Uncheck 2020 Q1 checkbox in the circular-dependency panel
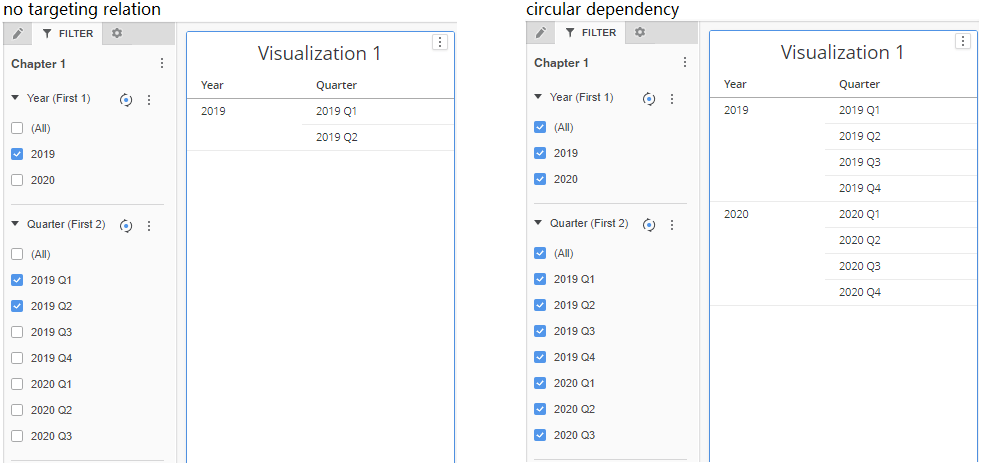The width and height of the screenshot is (982, 464). 540,383
